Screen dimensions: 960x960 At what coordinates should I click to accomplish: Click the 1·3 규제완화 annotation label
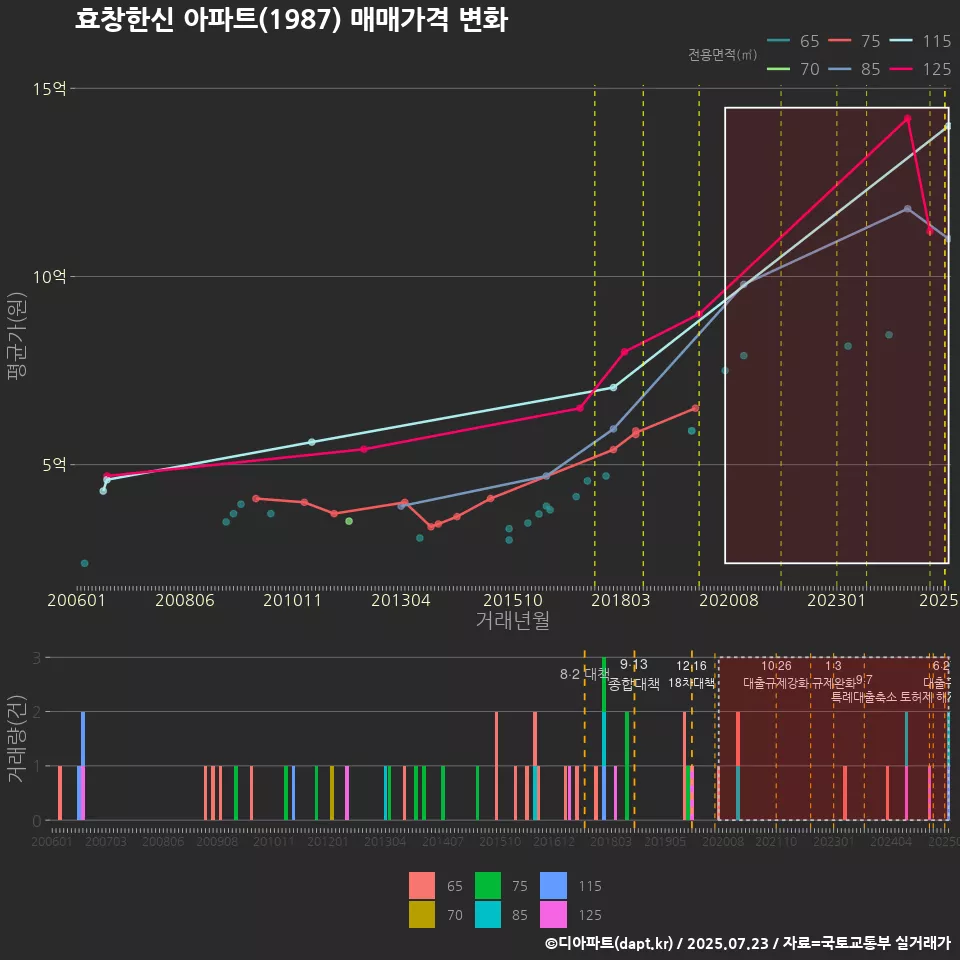point(833,674)
